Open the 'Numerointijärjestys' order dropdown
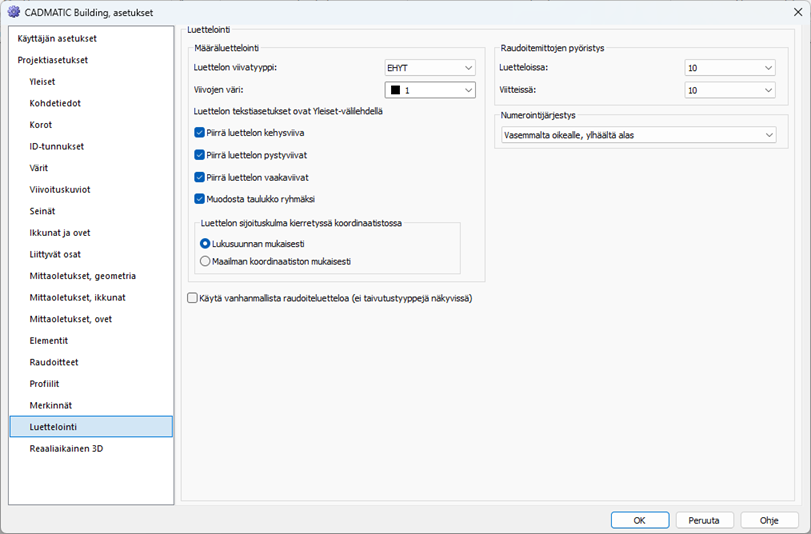Viewport: 811px width, 534px height. tap(638, 135)
